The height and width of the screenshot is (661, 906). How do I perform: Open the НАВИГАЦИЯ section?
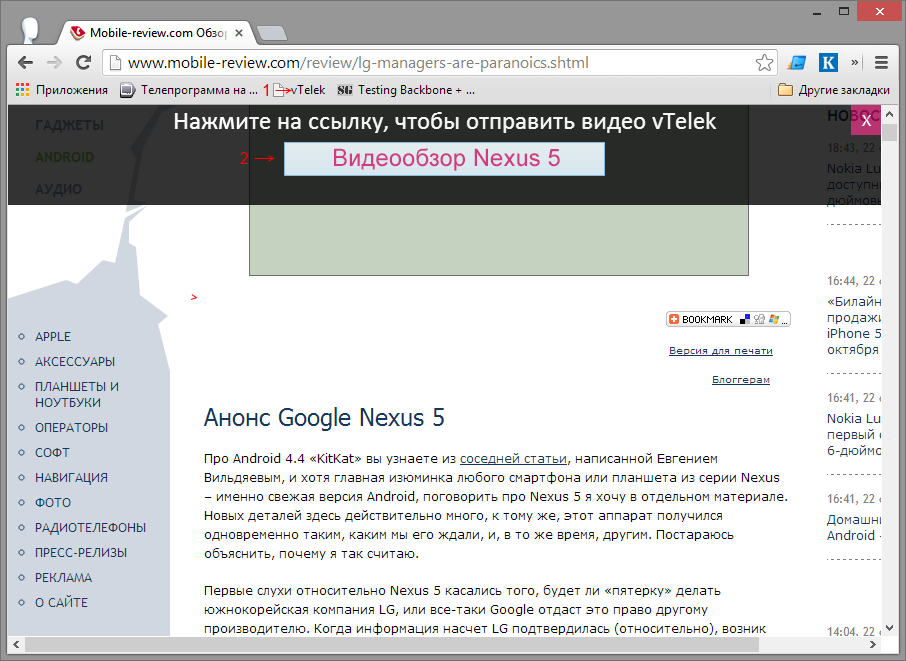(x=71, y=477)
